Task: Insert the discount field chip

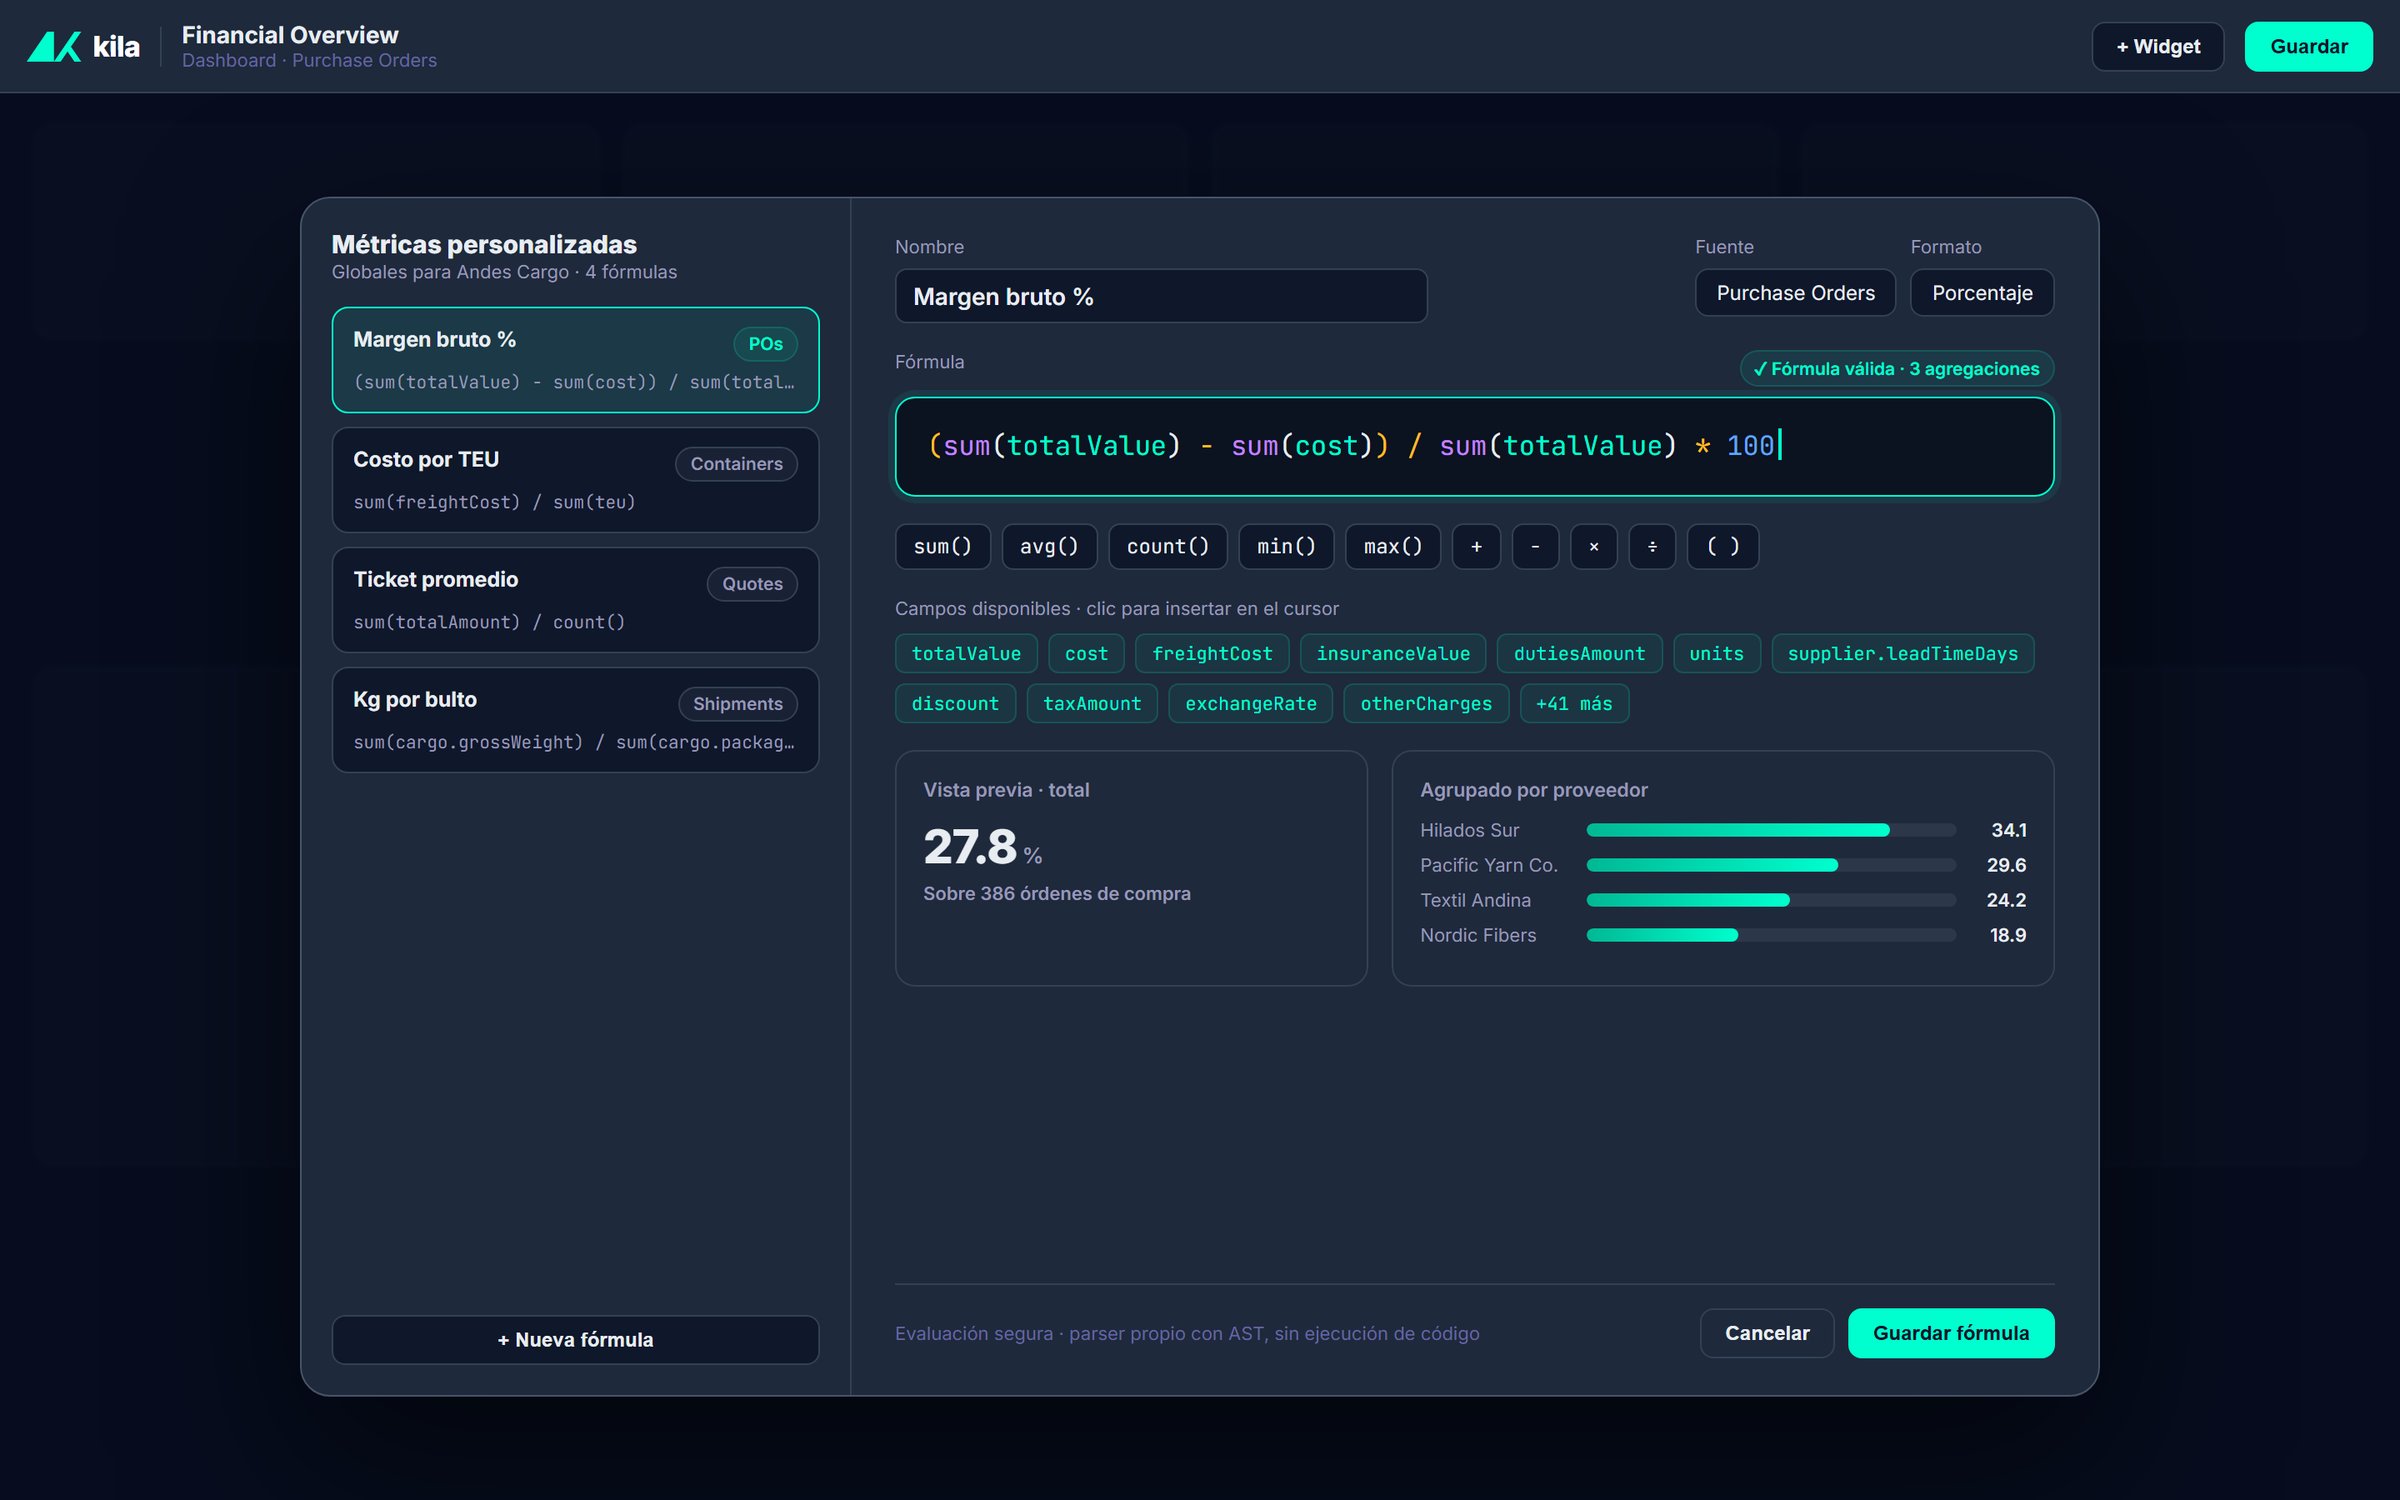Action: [x=955, y=703]
